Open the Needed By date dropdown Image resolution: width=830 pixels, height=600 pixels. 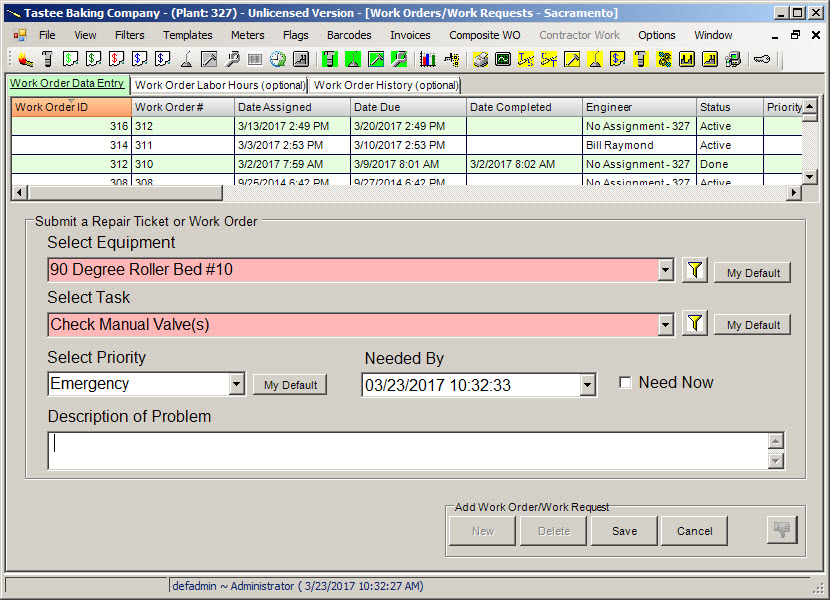[587, 385]
